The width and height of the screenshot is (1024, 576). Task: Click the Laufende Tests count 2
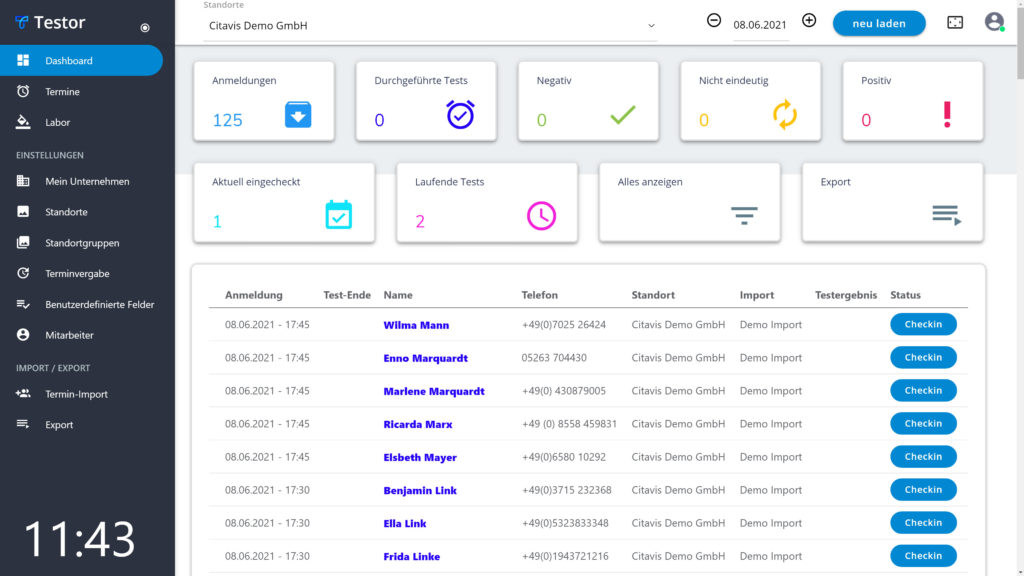[420, 221]
